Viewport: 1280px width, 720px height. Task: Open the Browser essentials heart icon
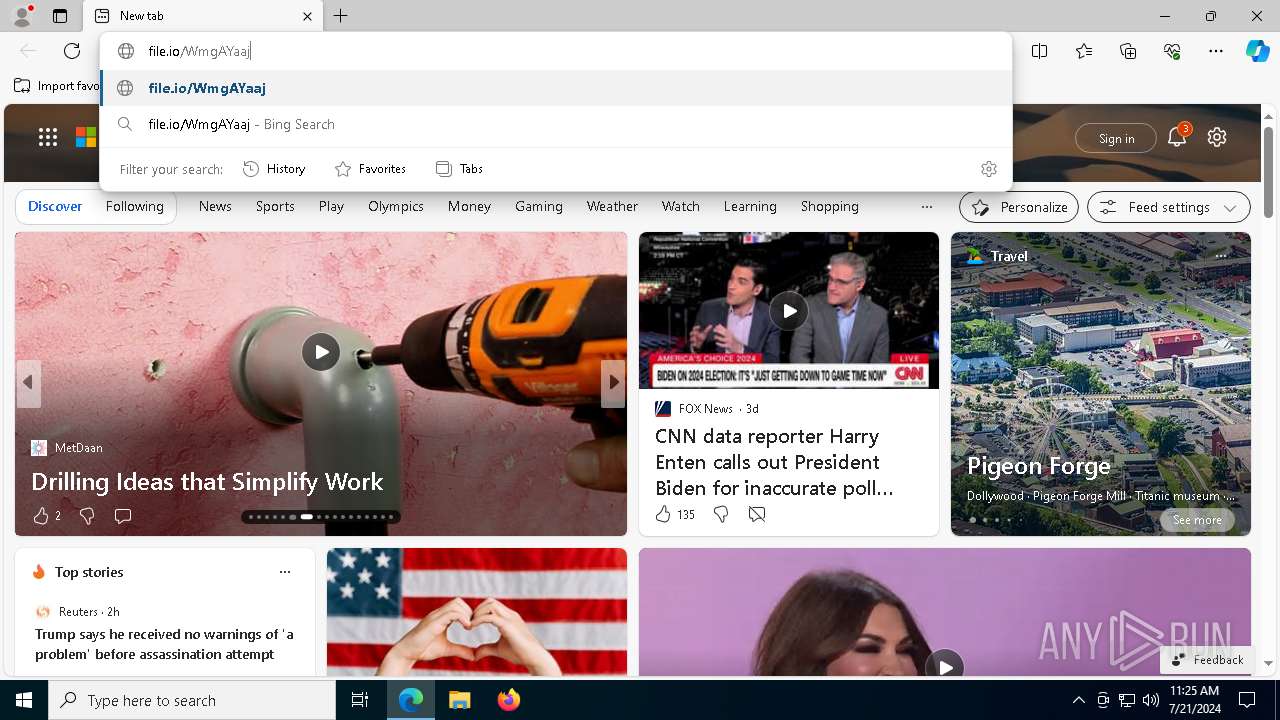(x=1172, y=51)
